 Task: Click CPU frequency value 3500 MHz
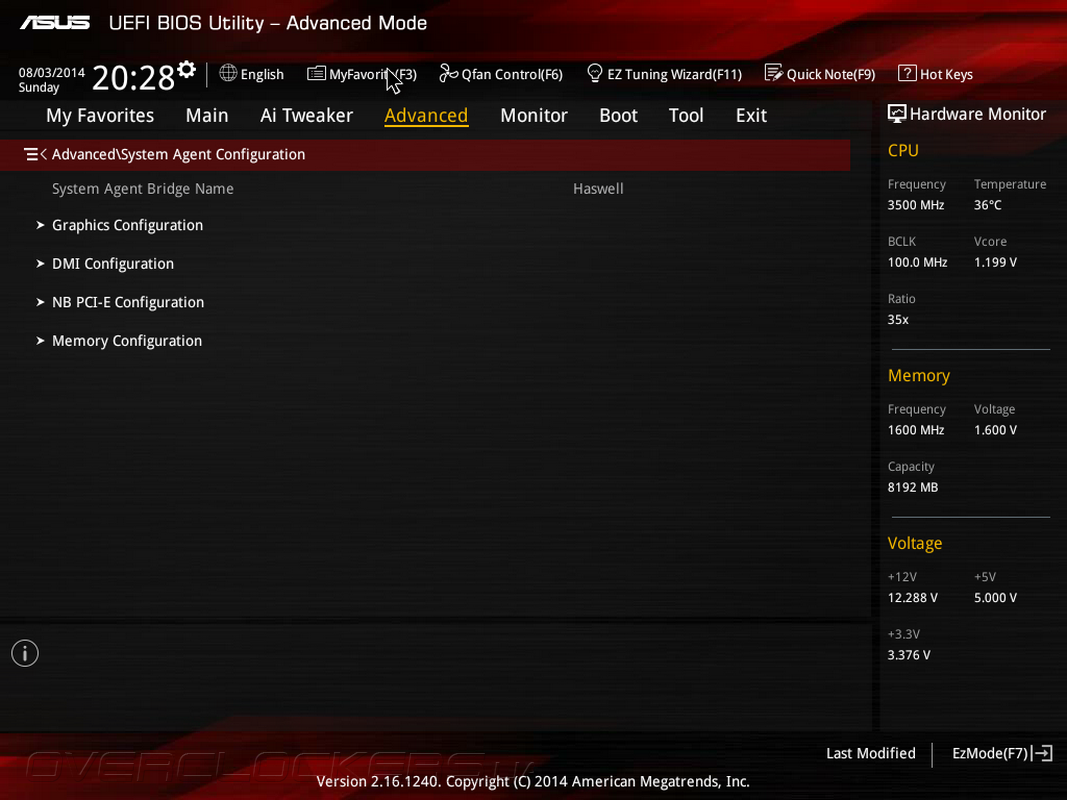click(x=915, y=205)
